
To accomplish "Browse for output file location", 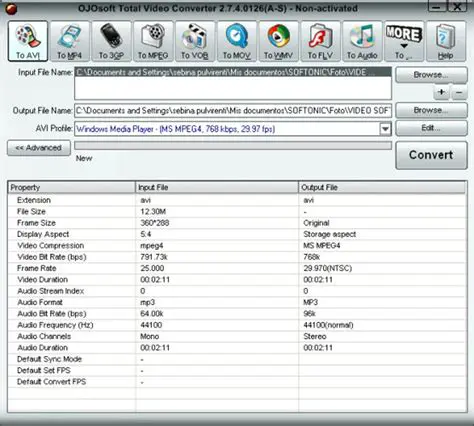I will point(431,110).
